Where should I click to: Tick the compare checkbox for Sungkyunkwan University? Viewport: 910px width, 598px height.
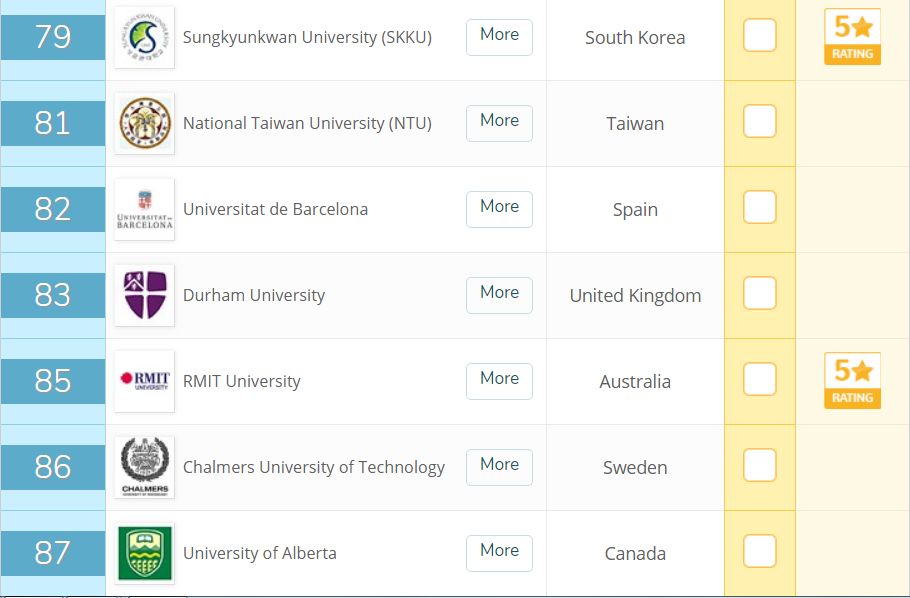(x=760, y=35)
